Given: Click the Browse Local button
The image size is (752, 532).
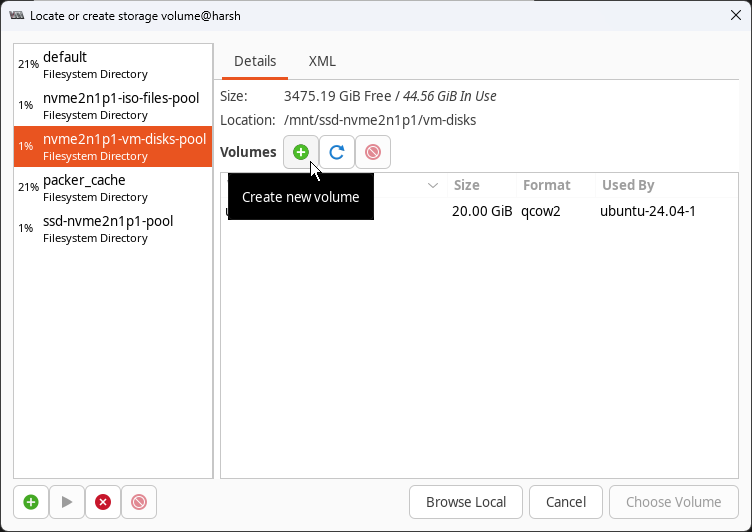Looking at the screenshot, I should tap(466, 502).
